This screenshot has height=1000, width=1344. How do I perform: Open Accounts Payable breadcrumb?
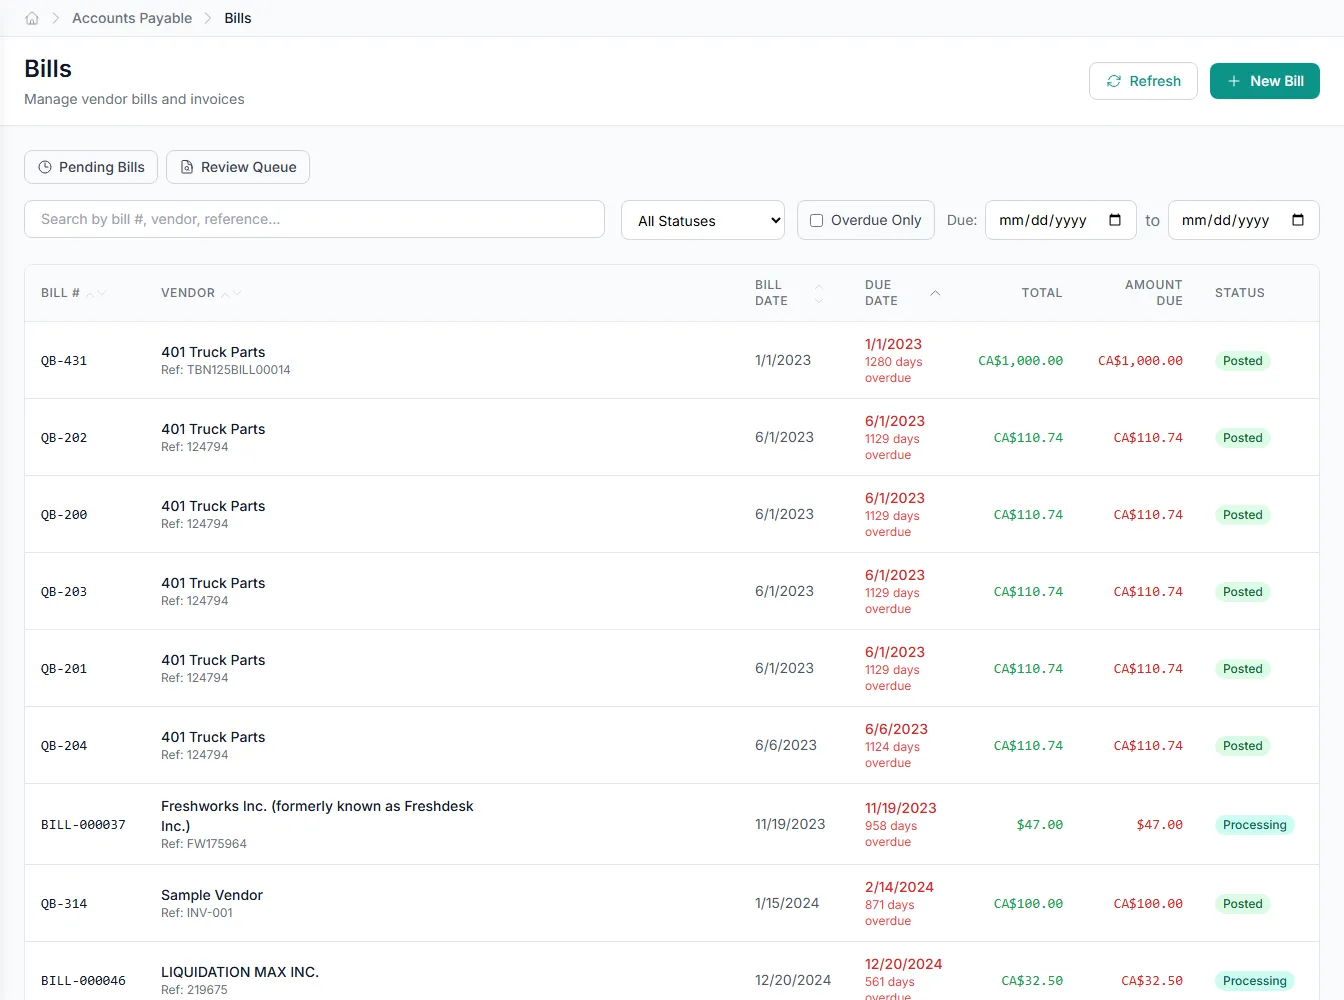[132, 18]
